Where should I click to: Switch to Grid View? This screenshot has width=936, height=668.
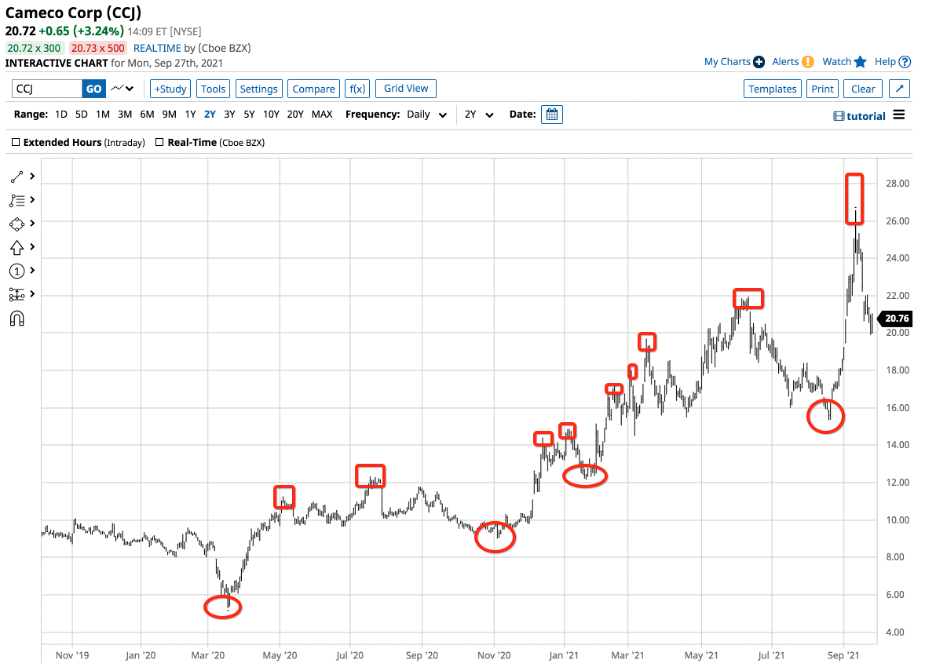(406, 88)
